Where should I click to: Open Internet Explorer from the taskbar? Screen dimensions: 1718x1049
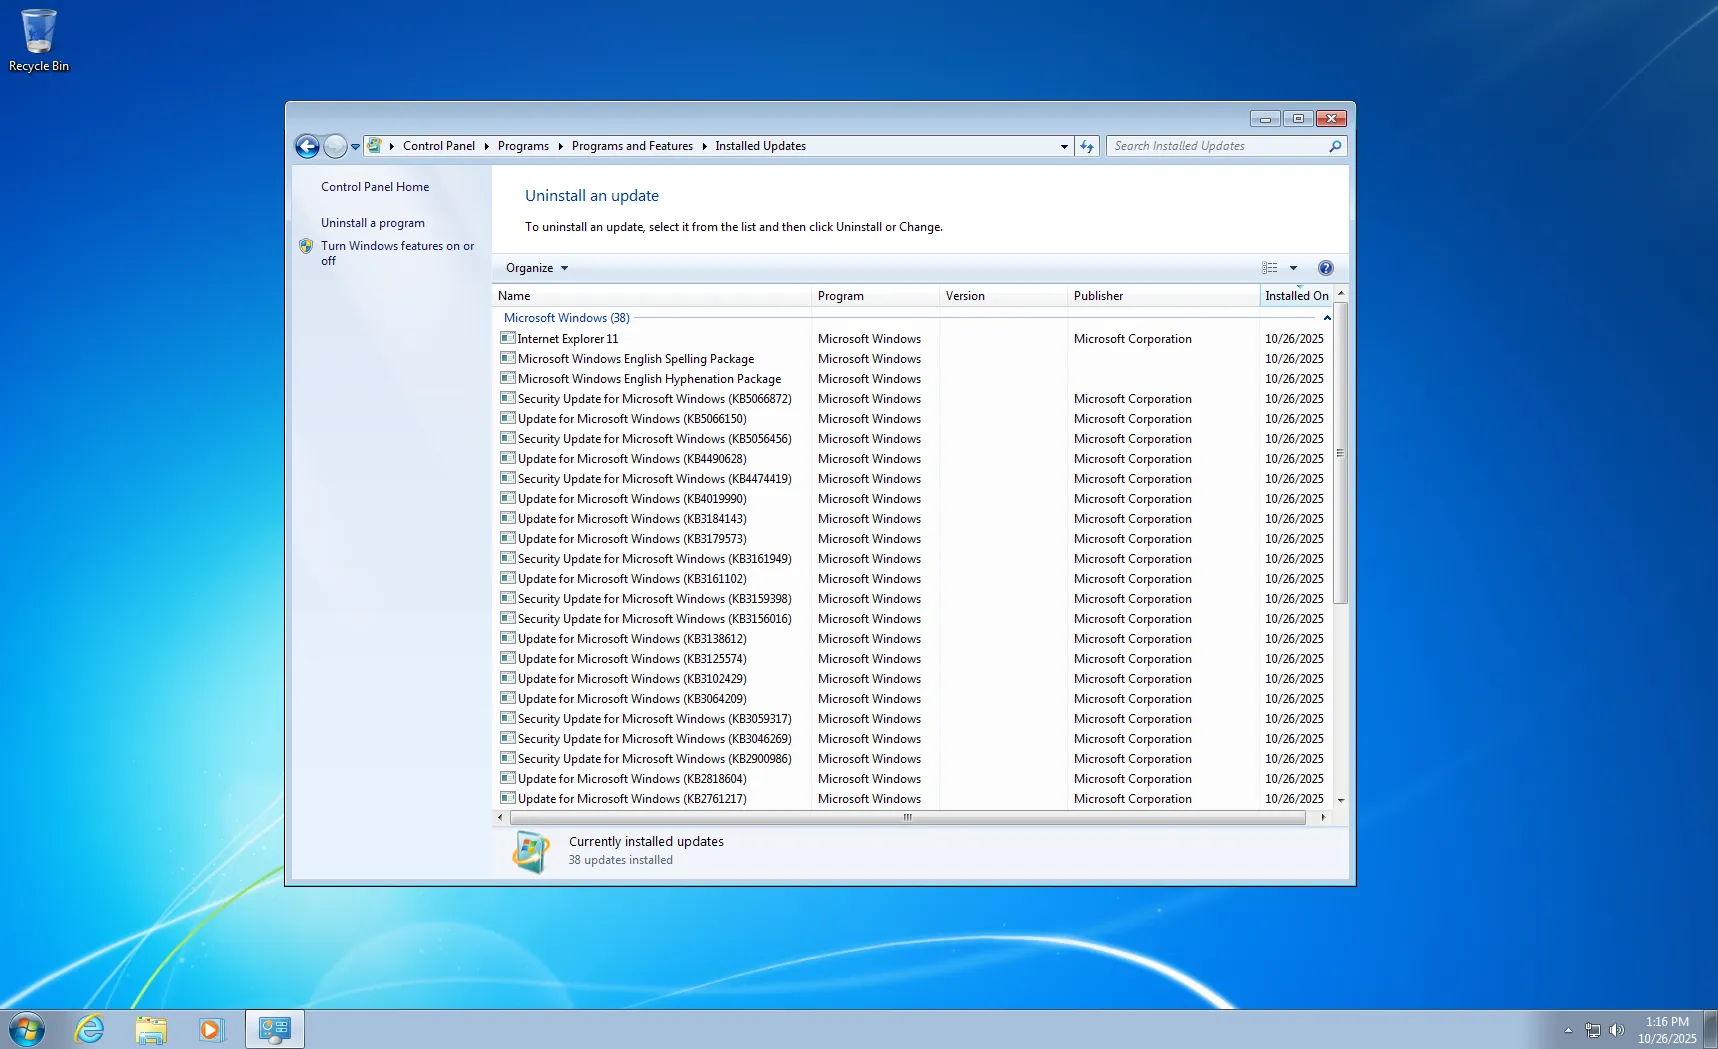pos(90,1029)
